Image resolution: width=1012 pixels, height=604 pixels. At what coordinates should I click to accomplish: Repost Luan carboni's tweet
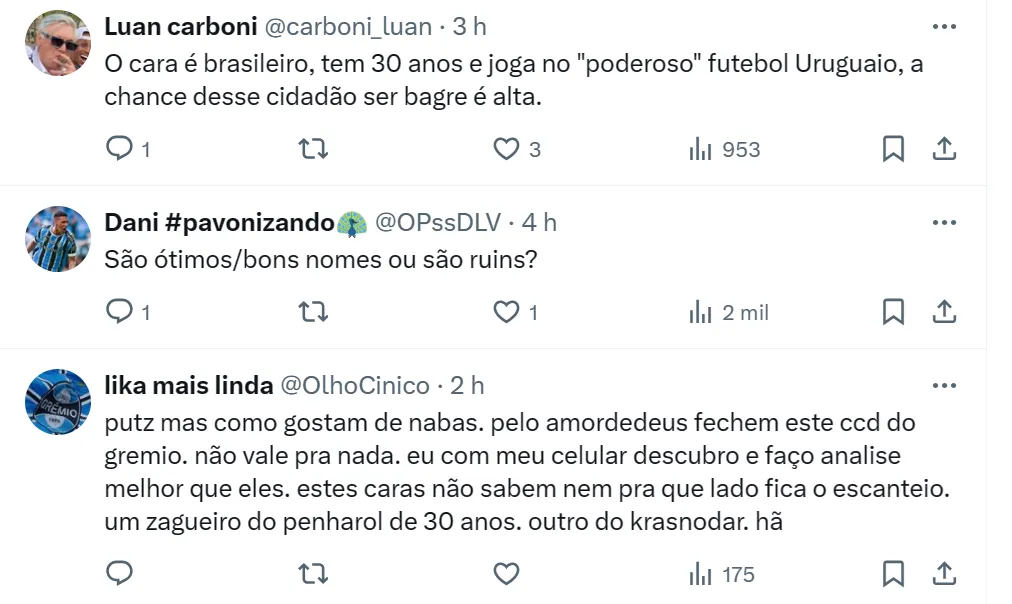(x=314, y=149)
